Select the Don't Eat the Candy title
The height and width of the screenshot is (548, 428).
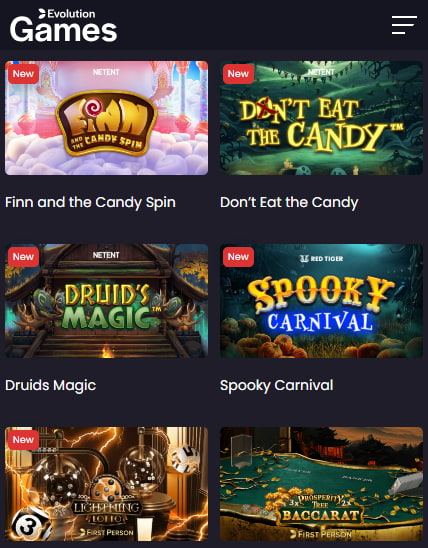point(289,202)
